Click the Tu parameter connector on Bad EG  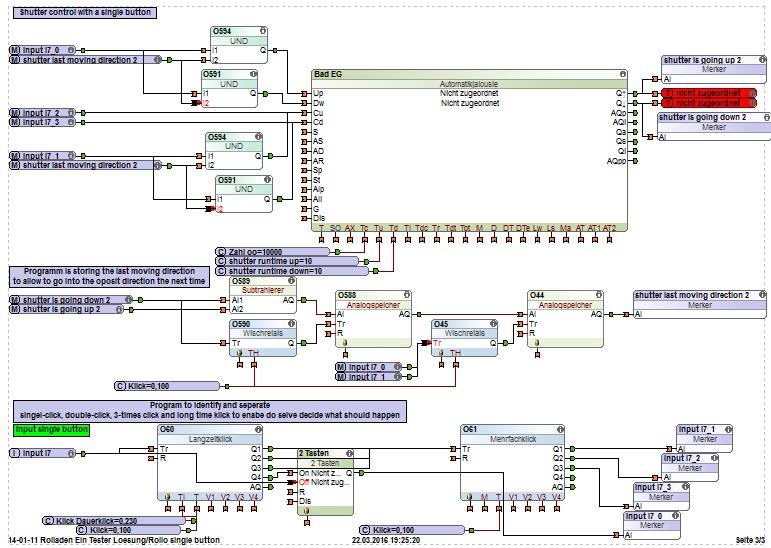(379, 240)
